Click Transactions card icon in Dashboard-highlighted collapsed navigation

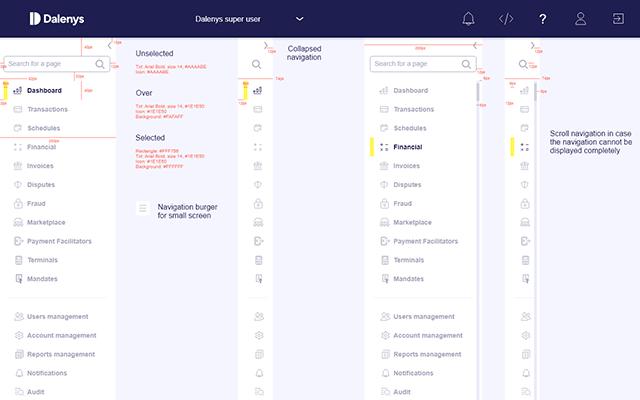[258, 109]
